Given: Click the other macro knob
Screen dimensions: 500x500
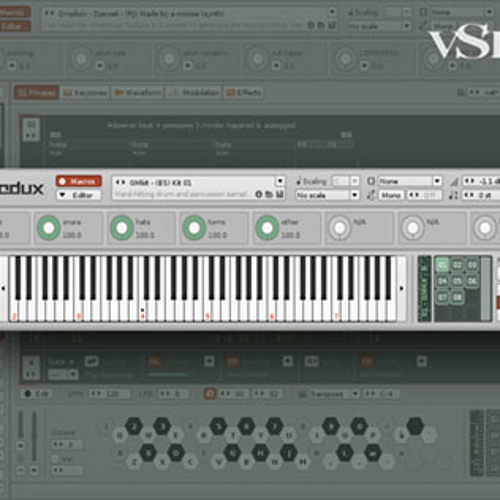Looking at the screenshot, I should (267, 228).
